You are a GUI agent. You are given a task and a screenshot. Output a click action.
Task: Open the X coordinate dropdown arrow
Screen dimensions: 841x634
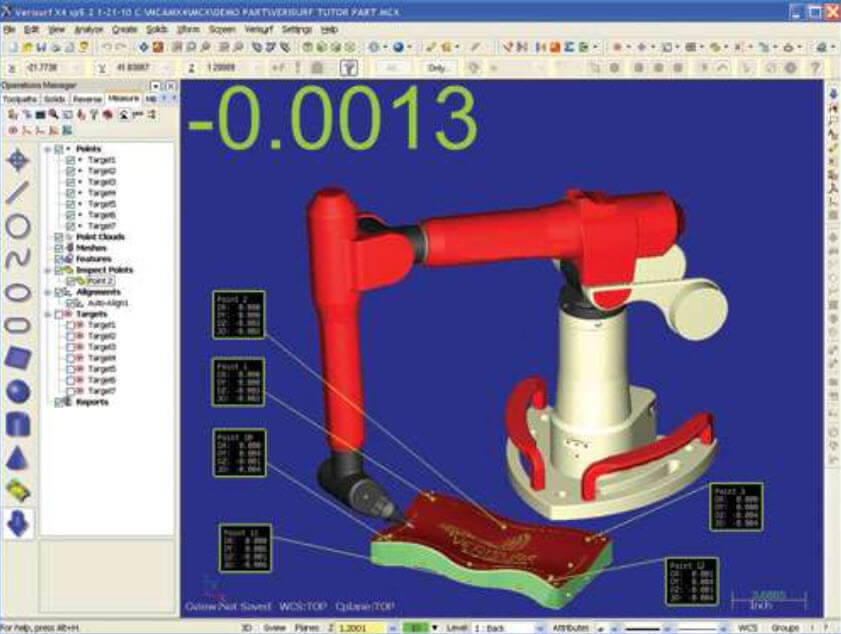pos(78,68)
